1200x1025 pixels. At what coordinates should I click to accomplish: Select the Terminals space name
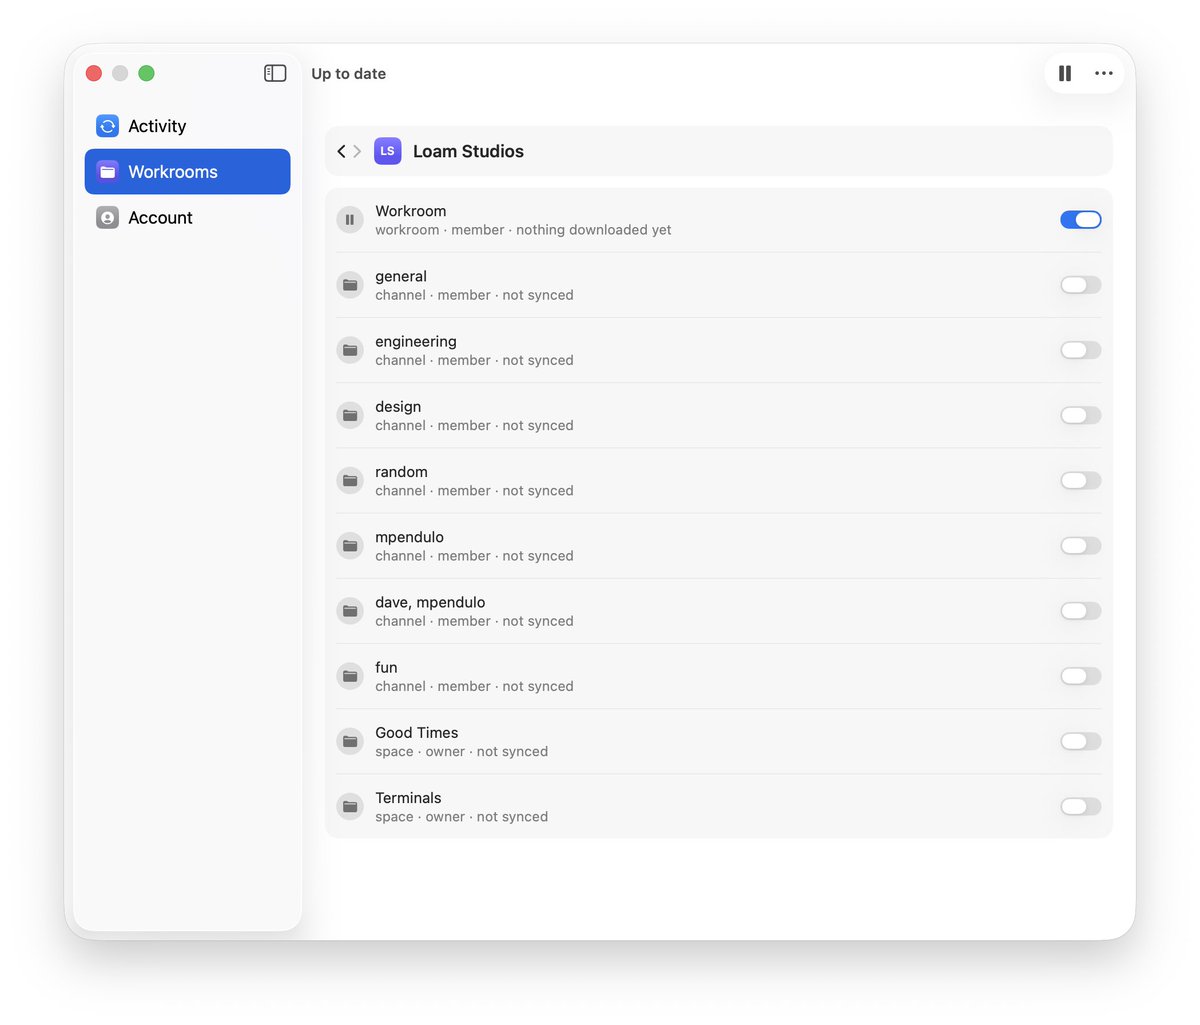pos(408,798)
